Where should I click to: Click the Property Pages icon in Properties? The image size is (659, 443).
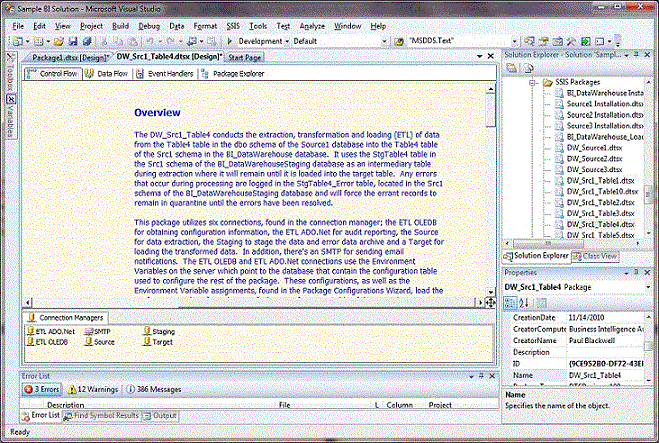[541, 303]
